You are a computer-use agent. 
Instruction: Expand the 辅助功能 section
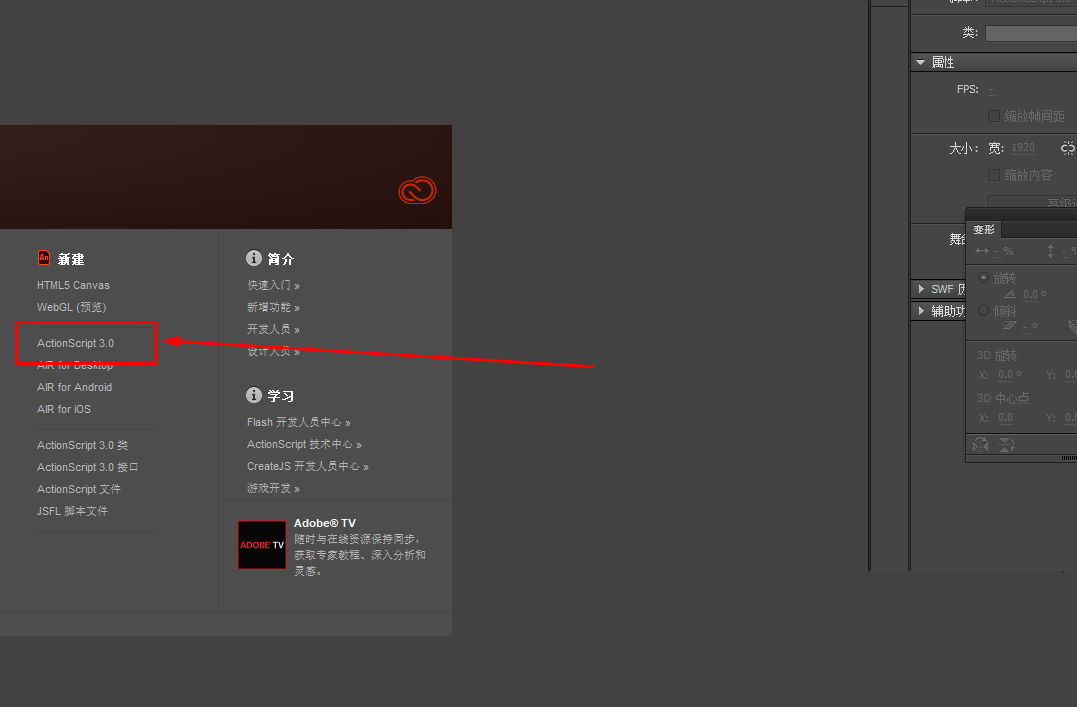(x=921, y=311)
